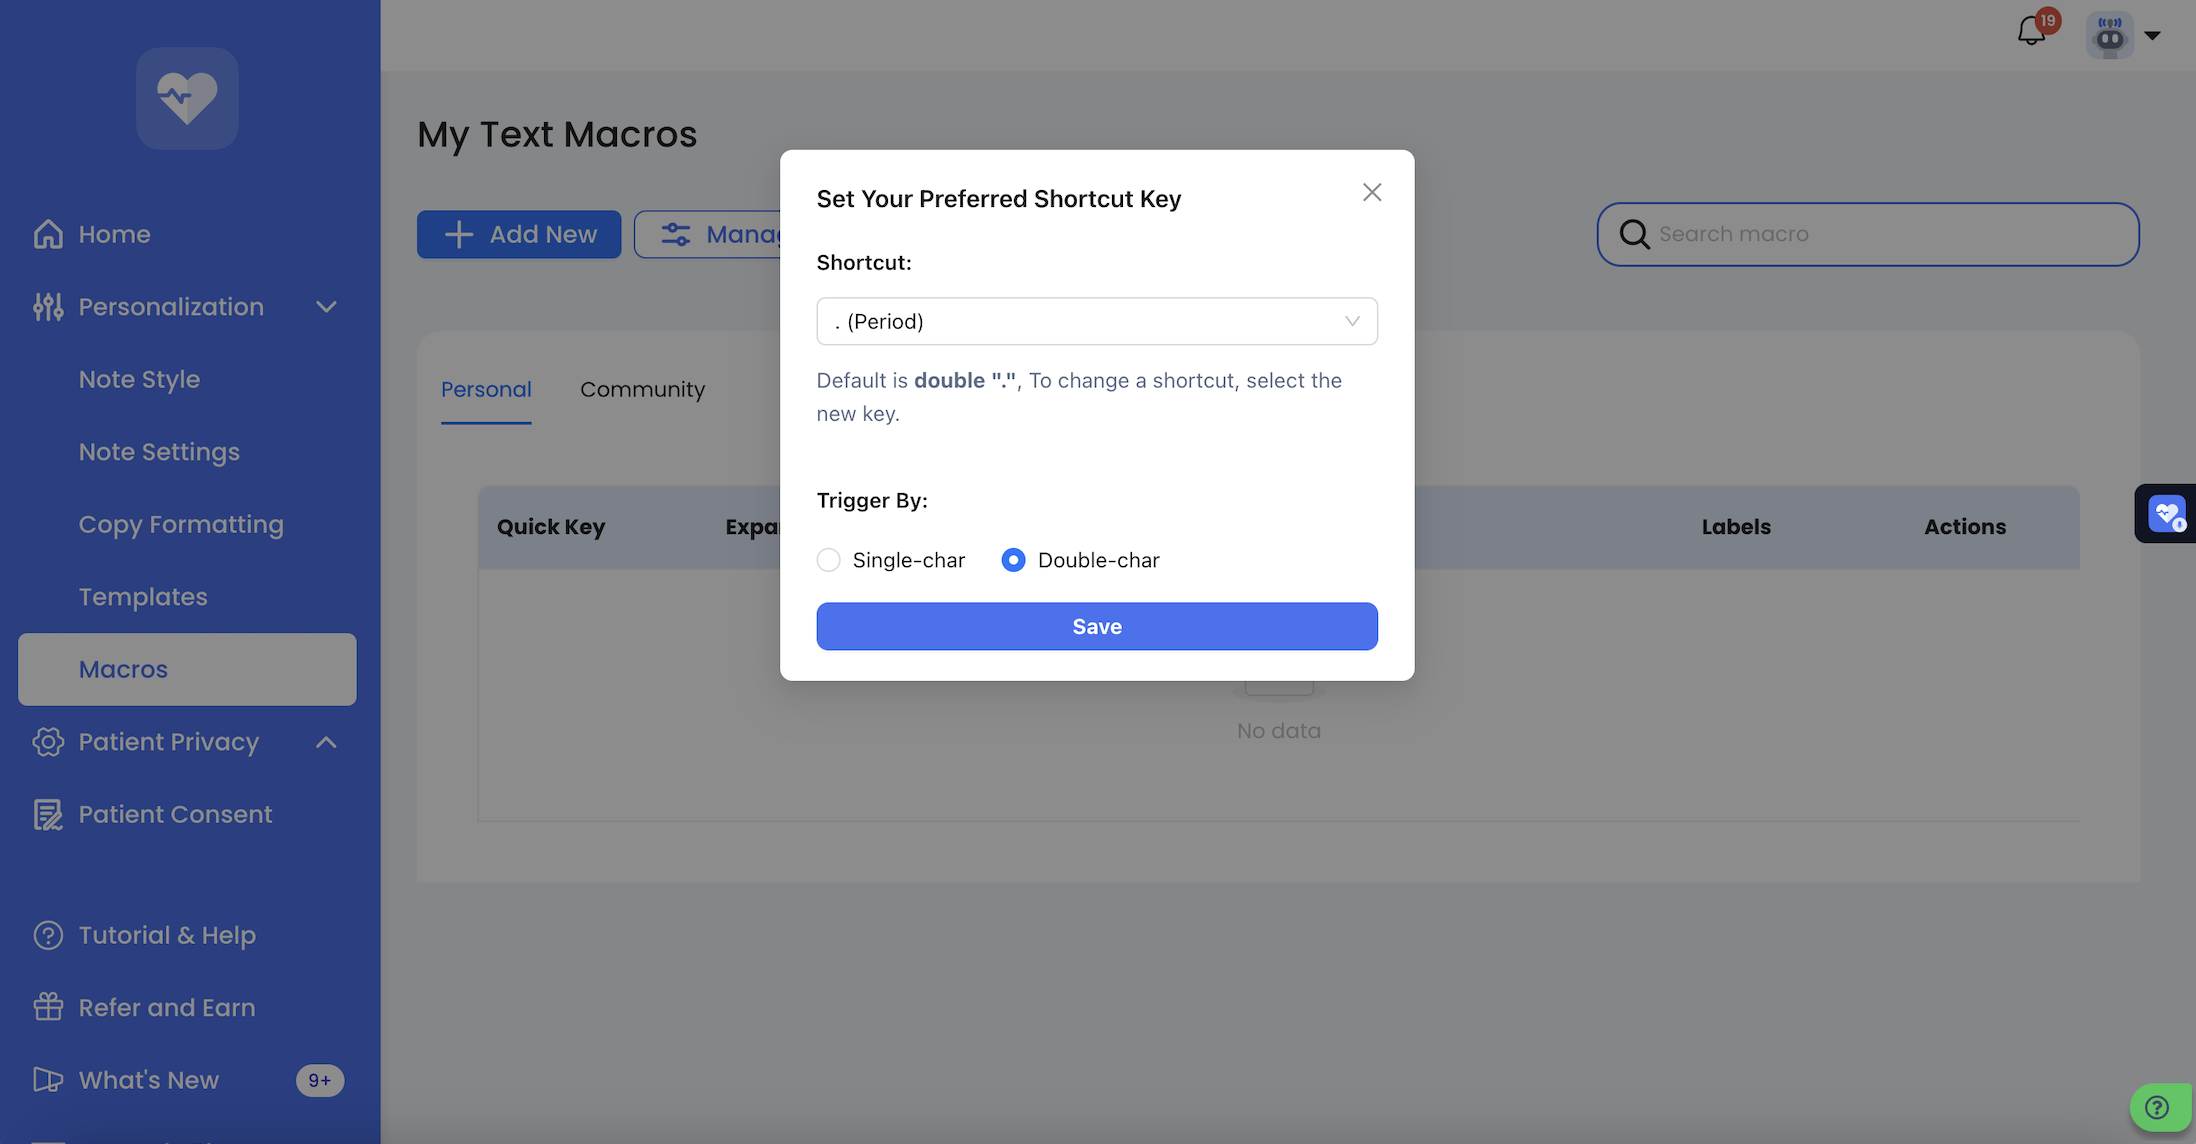
Task: Expand the Patient Privacy section chevron
Action: [x=326, y=742]
